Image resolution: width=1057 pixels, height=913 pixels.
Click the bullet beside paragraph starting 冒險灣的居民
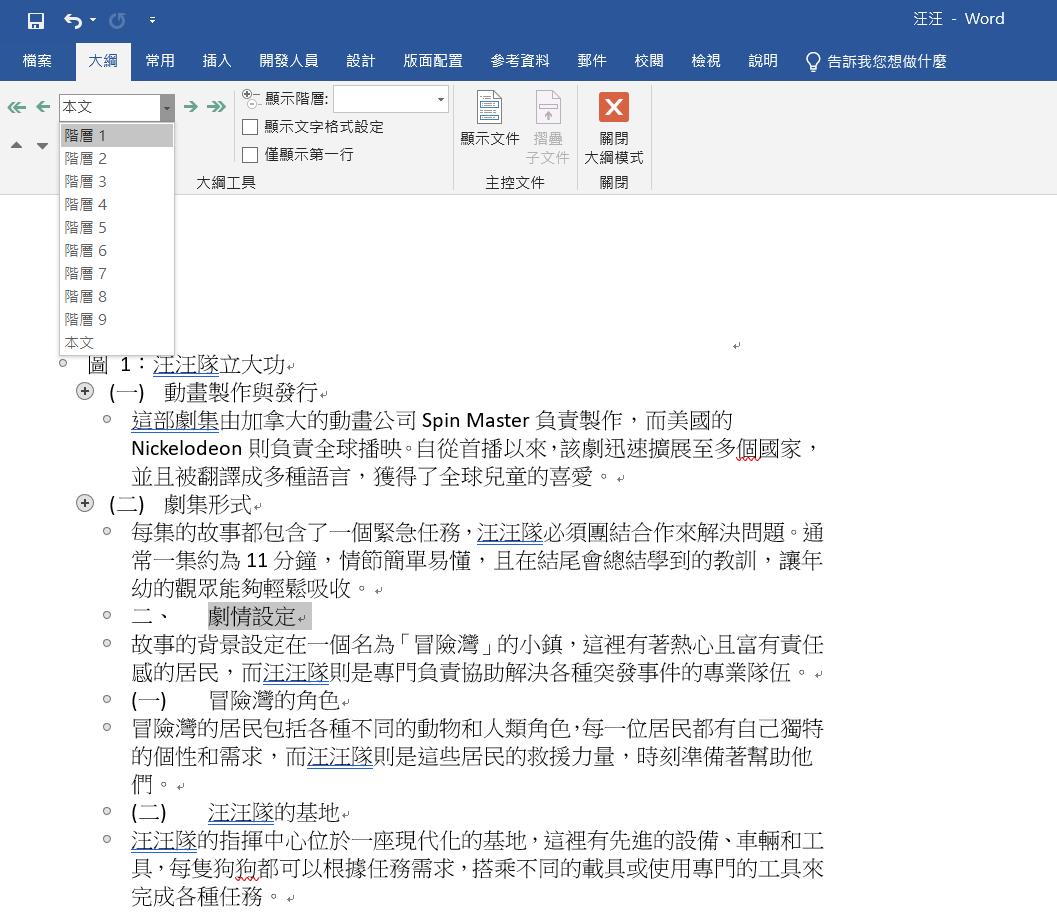107,727
